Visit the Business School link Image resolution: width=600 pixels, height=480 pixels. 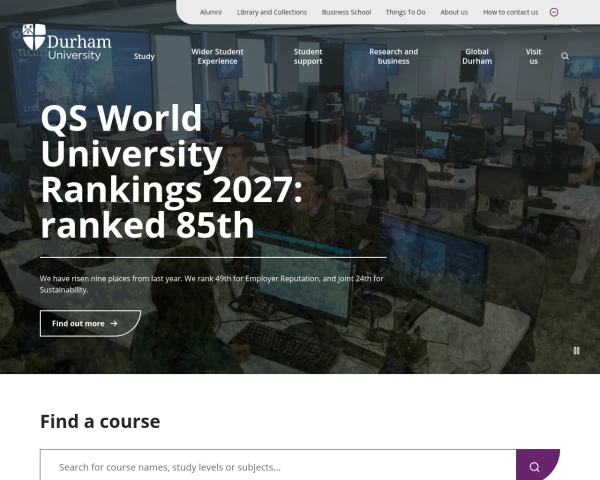(x=346, y=12)
